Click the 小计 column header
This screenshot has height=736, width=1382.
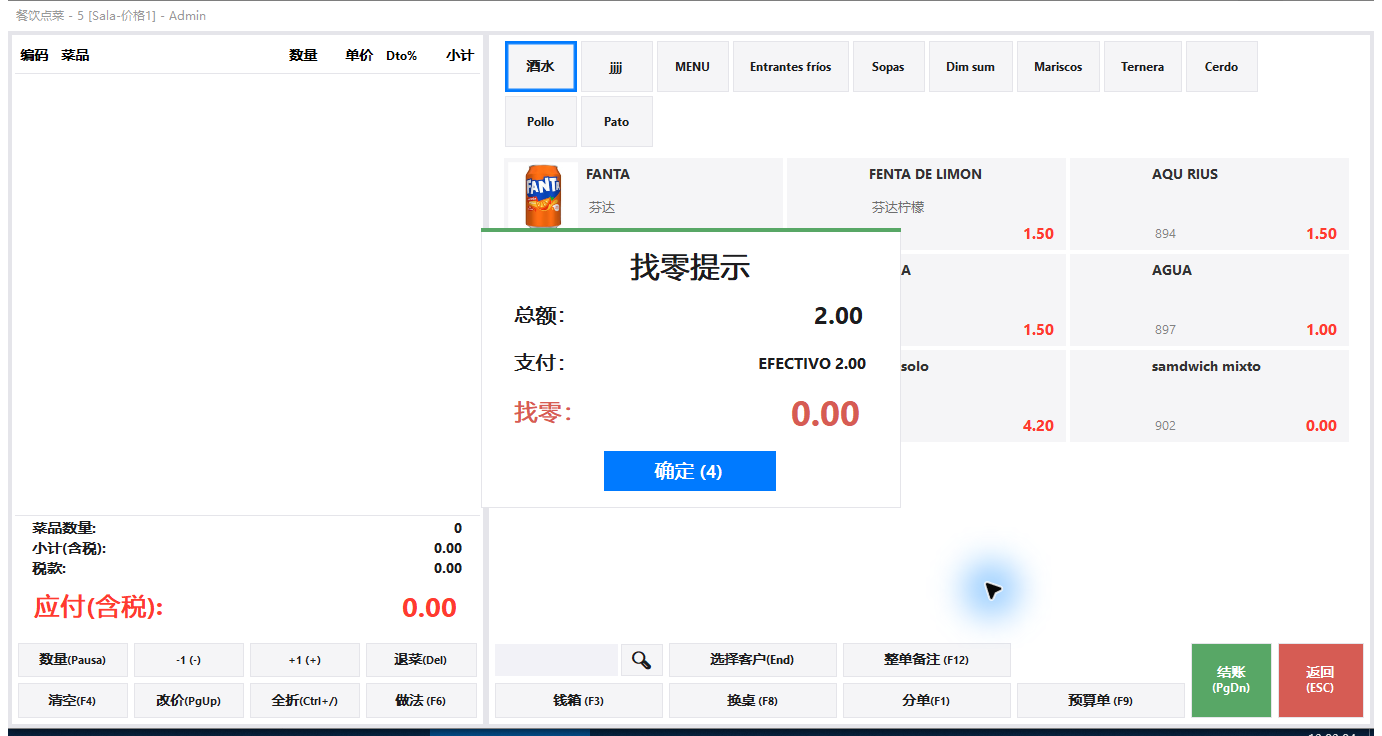pyautogui.click(x=460, y=56)
